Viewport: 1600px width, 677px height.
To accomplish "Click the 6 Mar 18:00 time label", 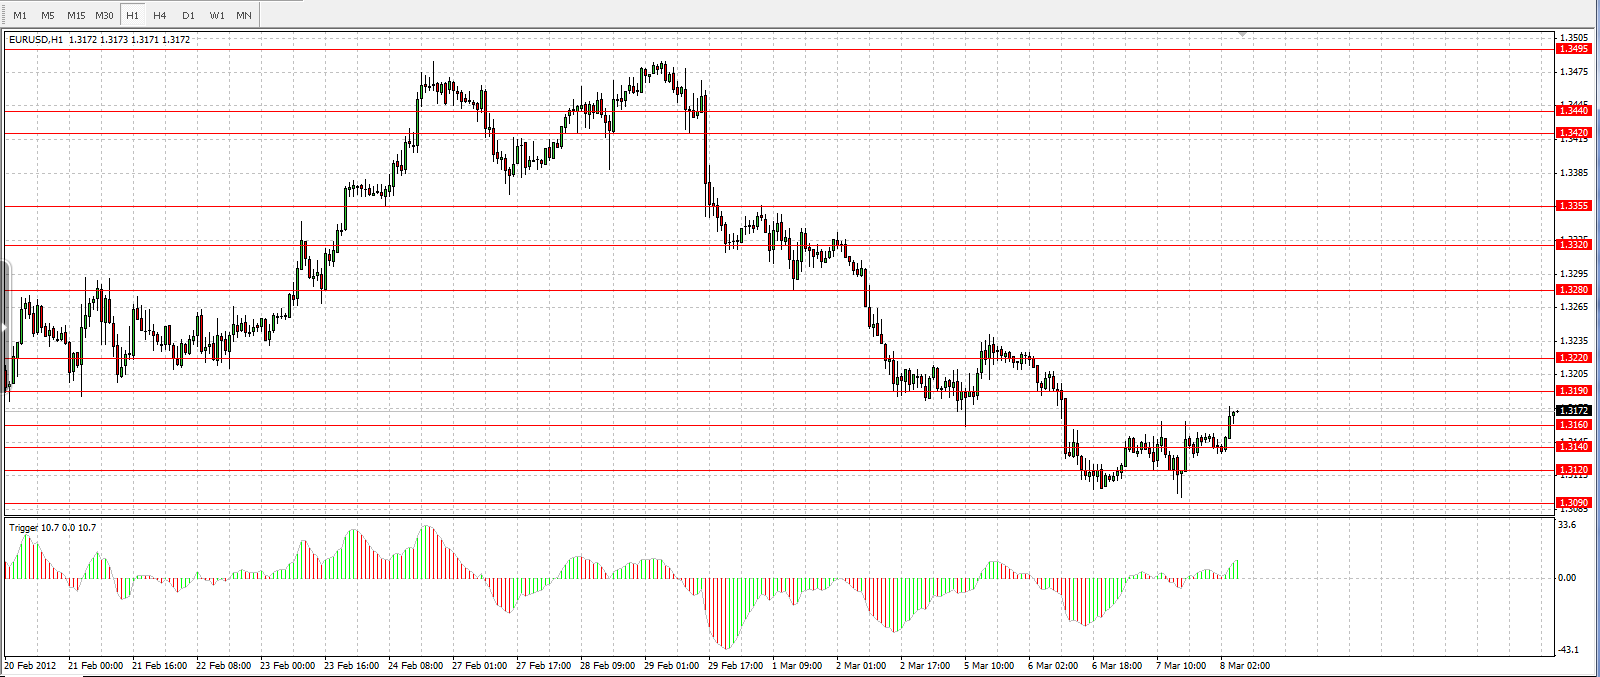I will [x=1117, y=666].
